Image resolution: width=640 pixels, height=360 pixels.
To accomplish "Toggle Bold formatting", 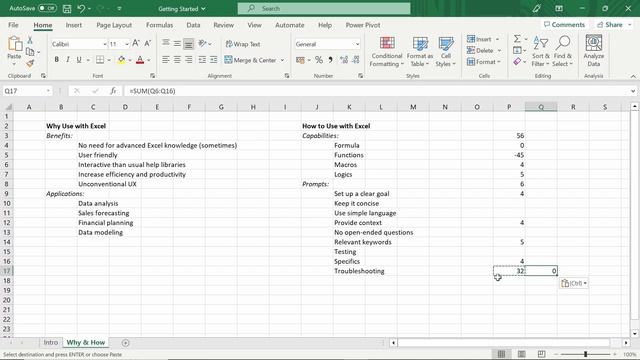I will point(56,60).
